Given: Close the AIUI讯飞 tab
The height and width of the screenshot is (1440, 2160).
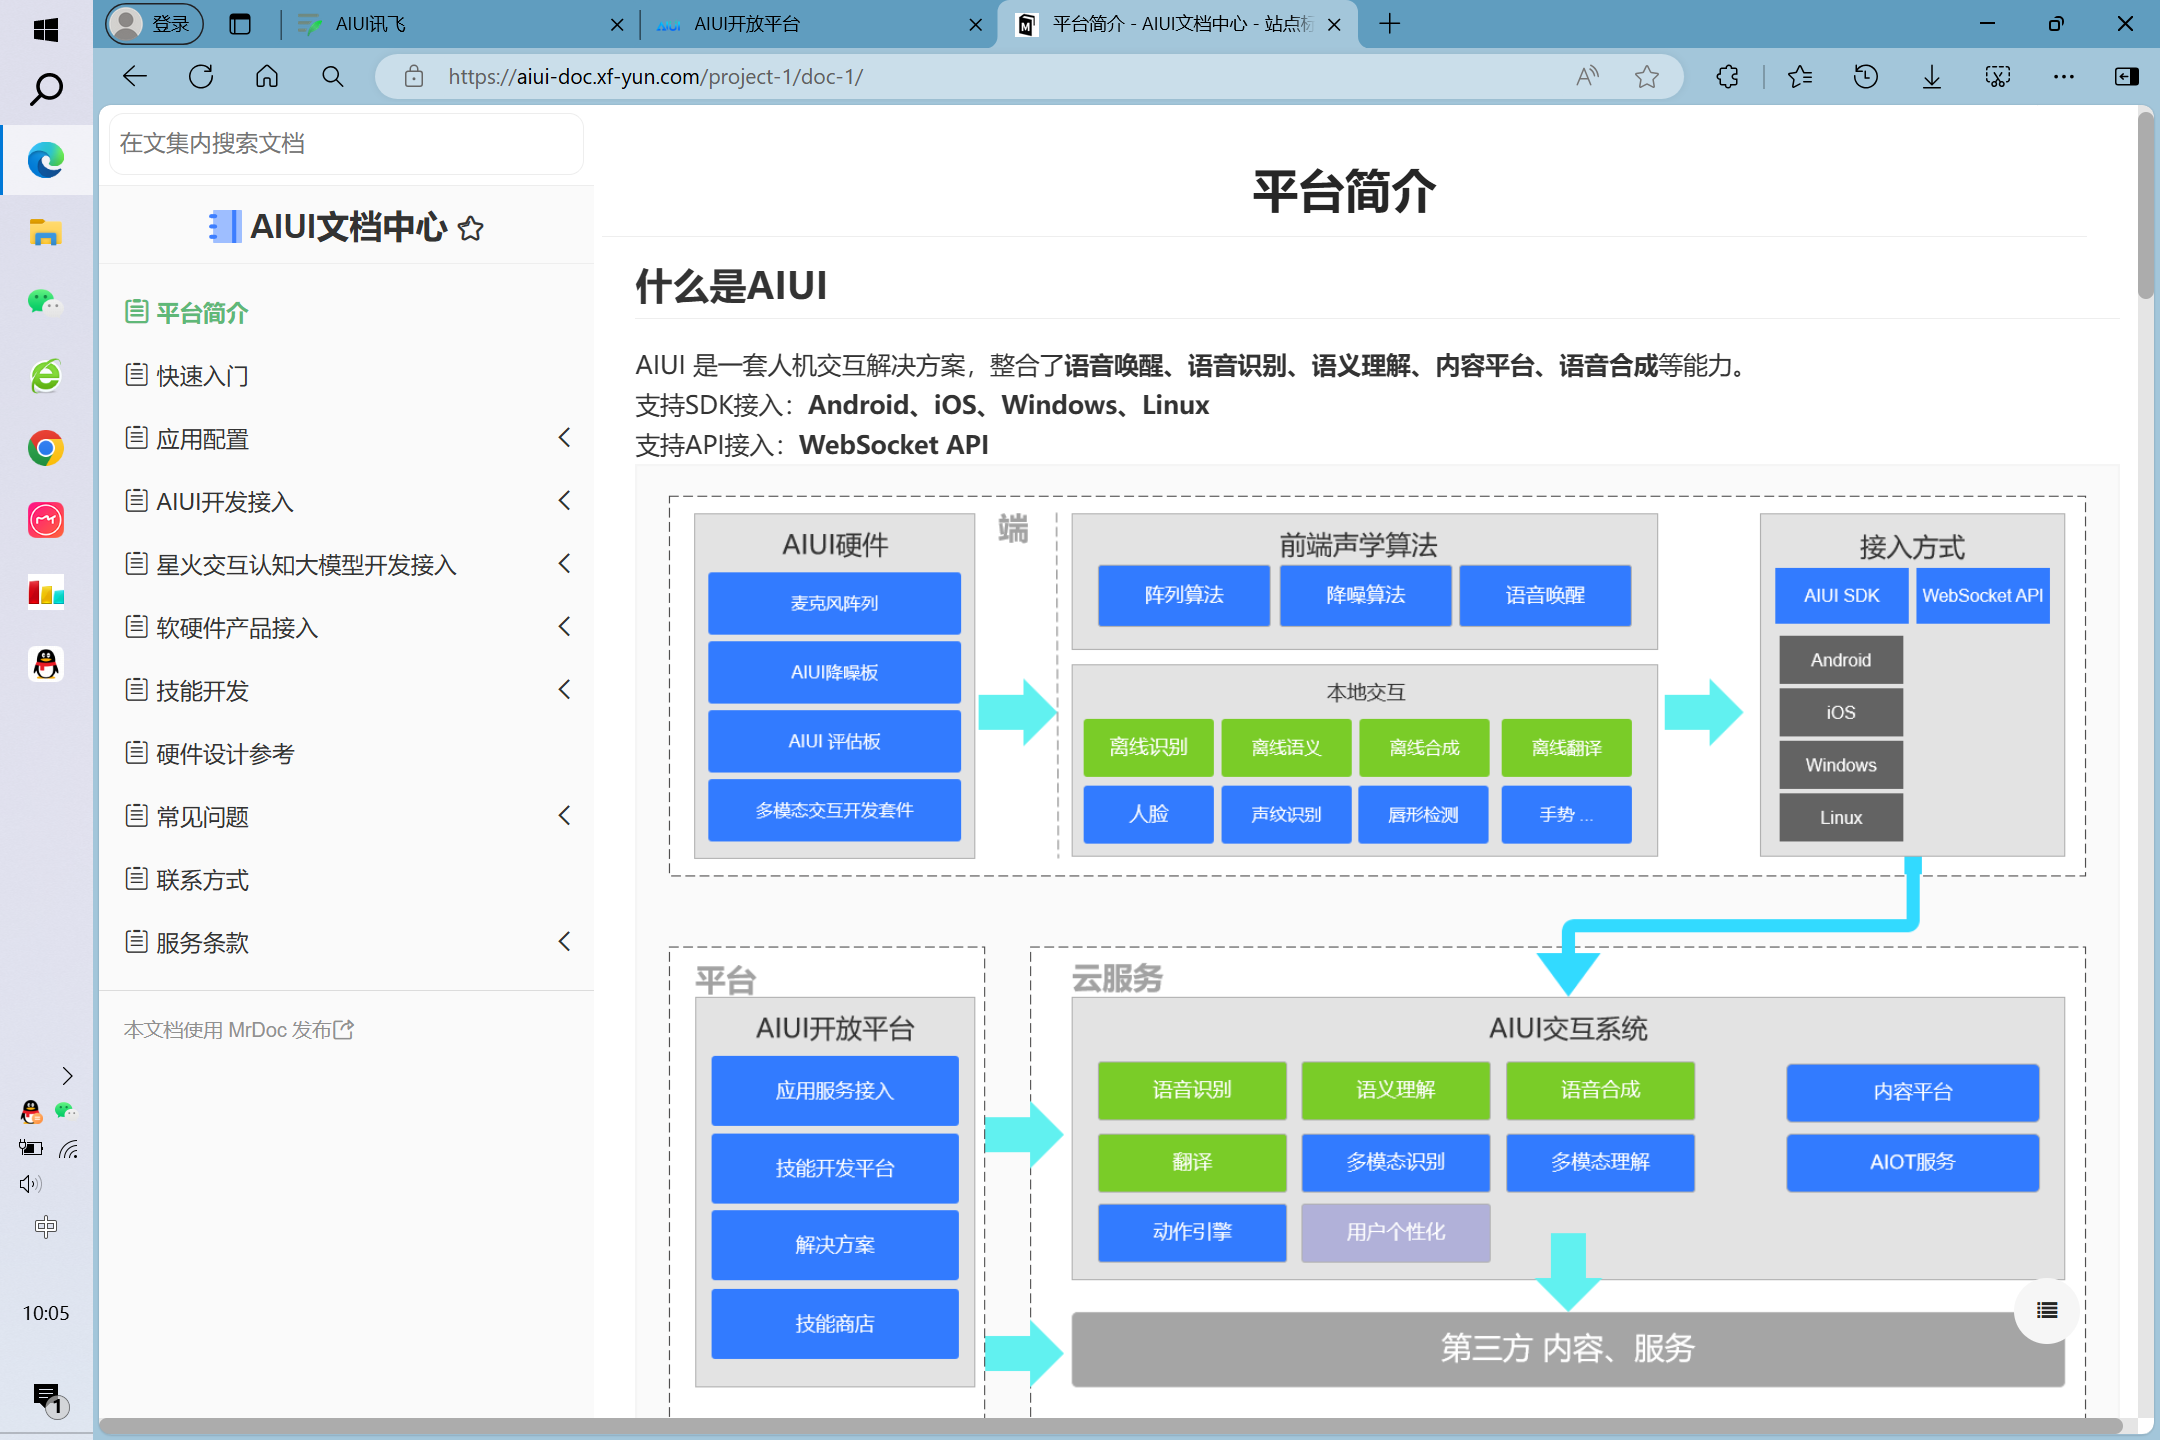Looking at the screenshot, I should 617,25.
